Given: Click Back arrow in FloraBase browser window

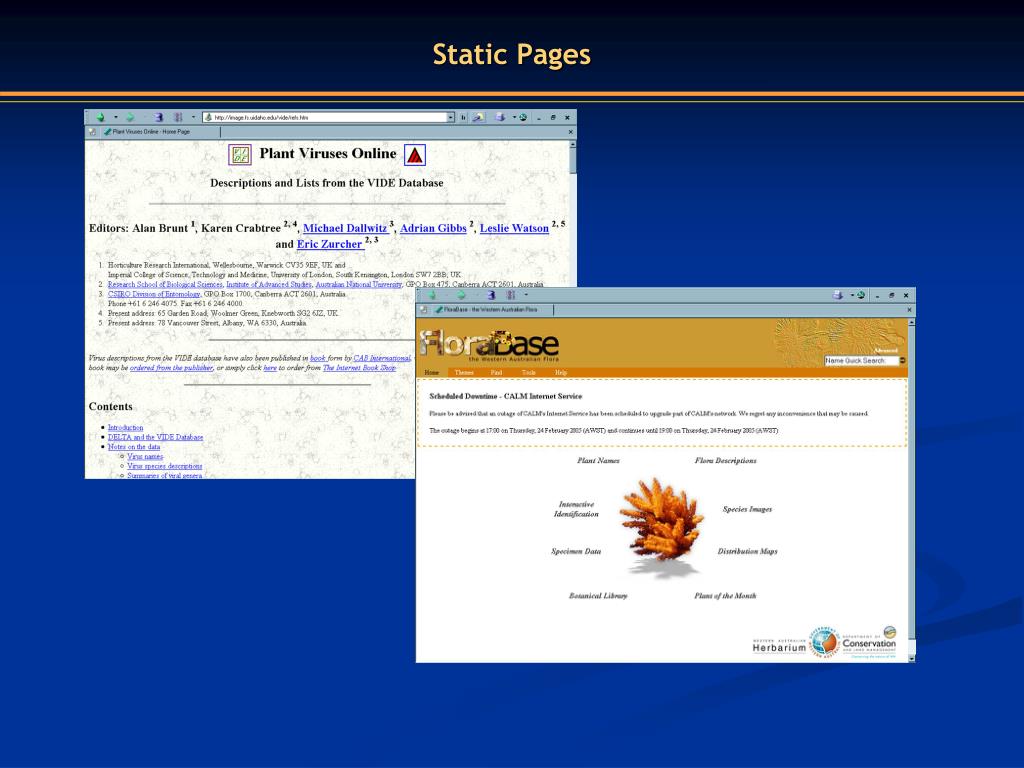Looking at the screenshot, I should pos(431,295).
